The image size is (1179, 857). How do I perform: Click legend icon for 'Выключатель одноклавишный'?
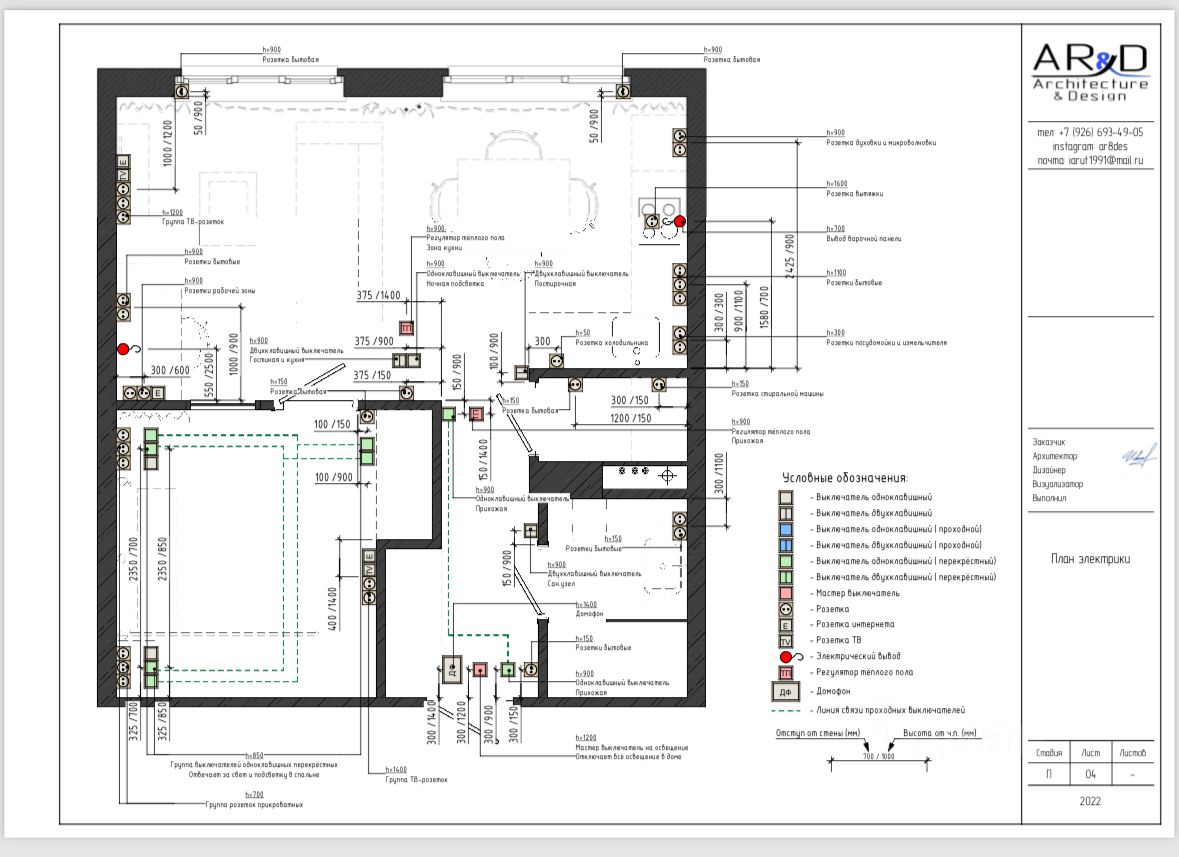[x=785, y=498]
